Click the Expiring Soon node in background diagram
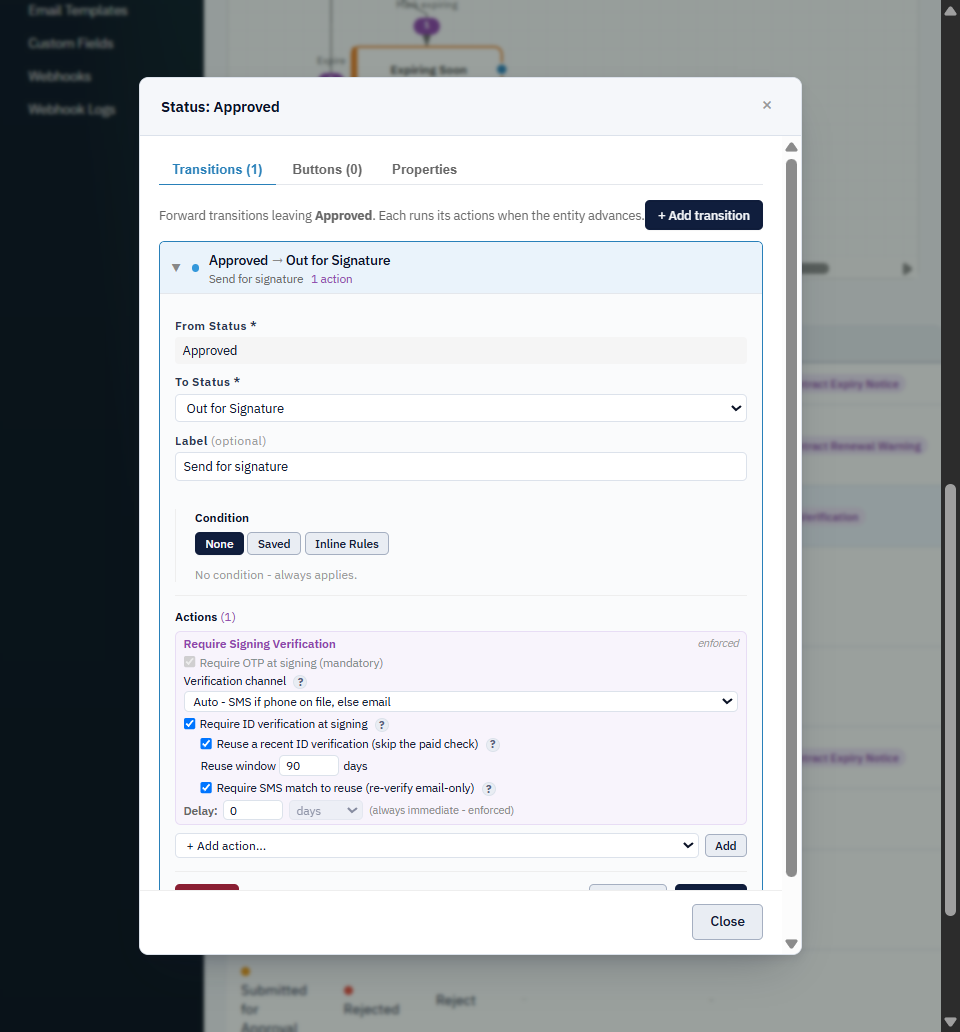The height and width of the screenshot is (1032, 960). [428, 64]
